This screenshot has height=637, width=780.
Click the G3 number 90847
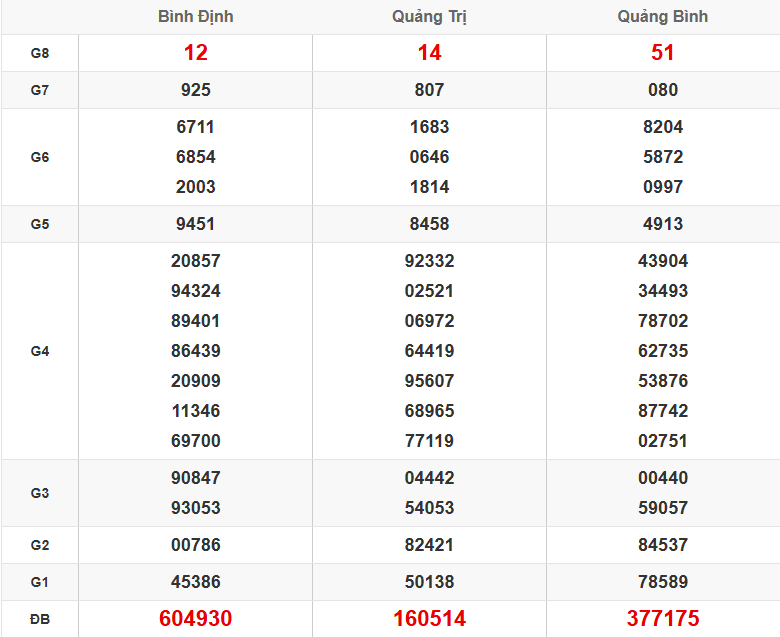pyautogui.click(x=195, y=478)
